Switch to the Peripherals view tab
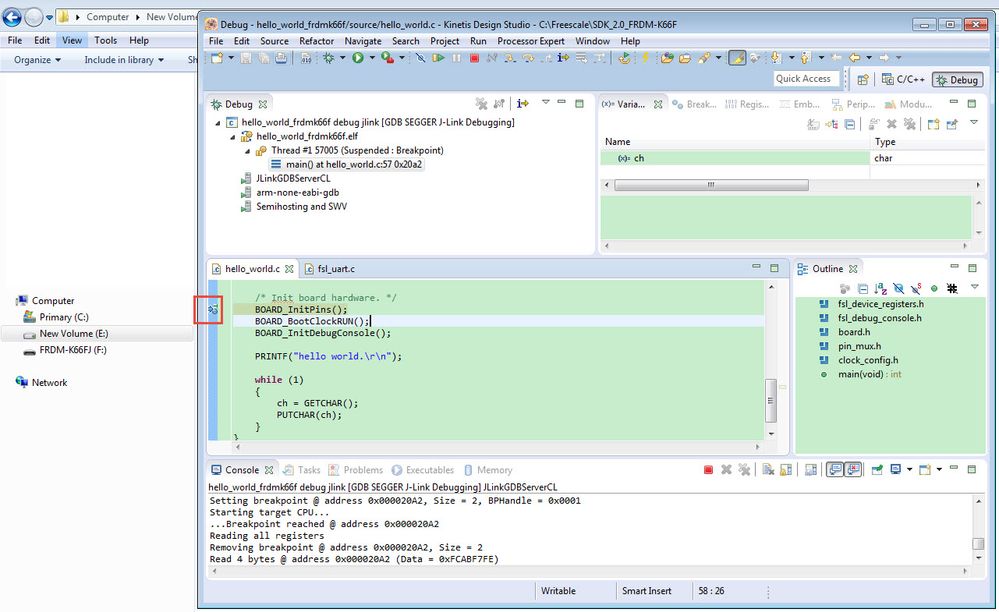Image resolution: width=999 pixels, height=612 pixels. [854, 104]
